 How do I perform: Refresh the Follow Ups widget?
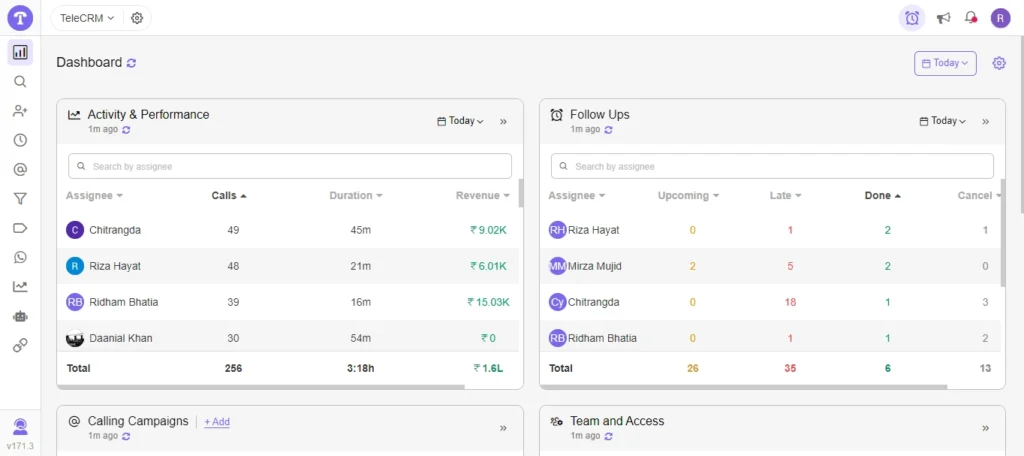pyautogui.click(x=609, y=129)
